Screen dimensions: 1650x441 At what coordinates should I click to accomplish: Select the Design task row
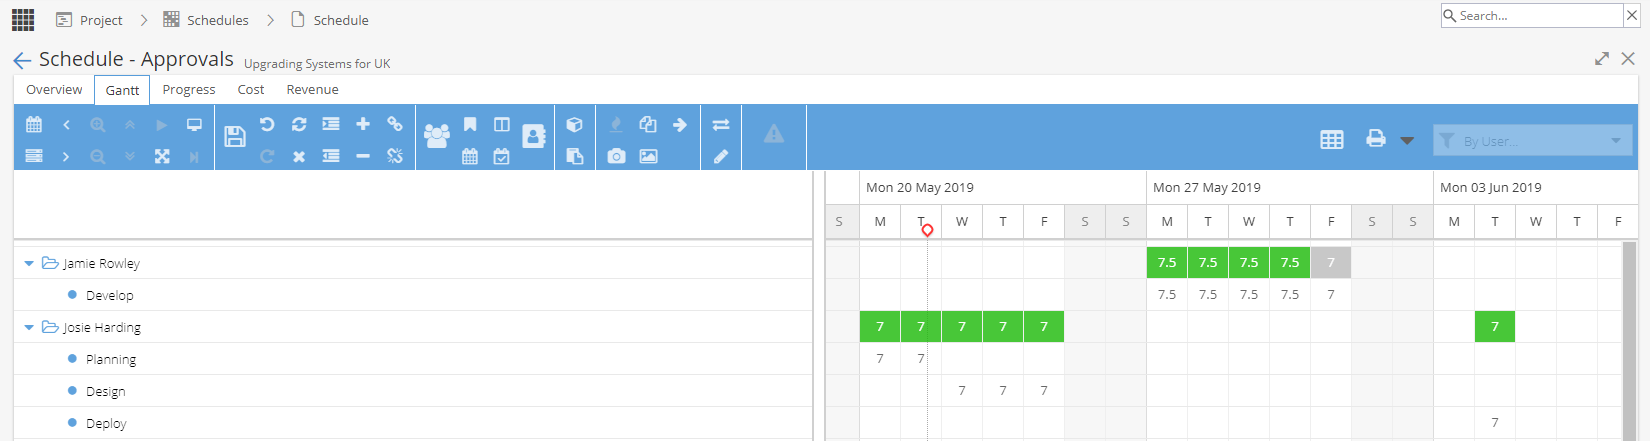pos(412,391)
